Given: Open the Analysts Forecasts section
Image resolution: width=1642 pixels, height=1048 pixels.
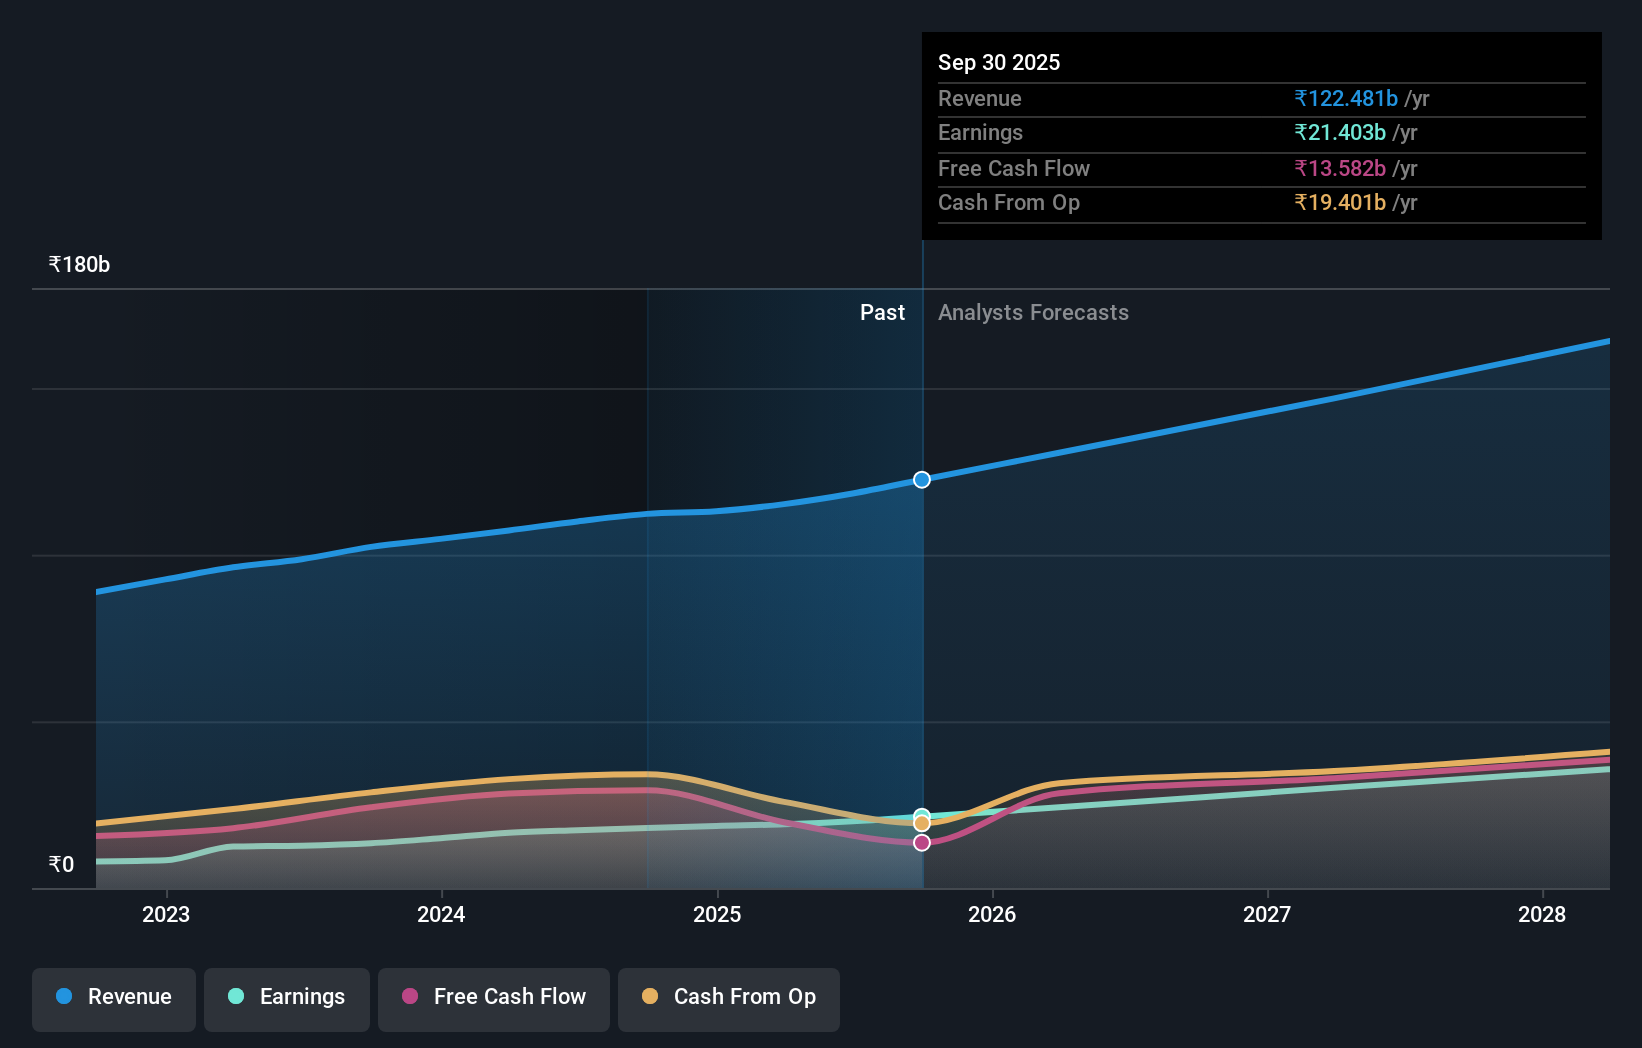Looking at the screenshot, I should click(1033, 312).
